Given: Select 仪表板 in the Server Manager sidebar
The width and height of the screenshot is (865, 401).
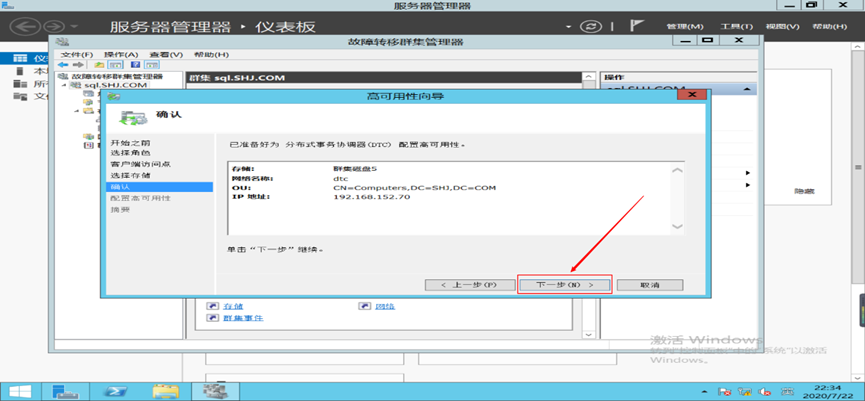Looking at the screenshot, I should (26, 58).
